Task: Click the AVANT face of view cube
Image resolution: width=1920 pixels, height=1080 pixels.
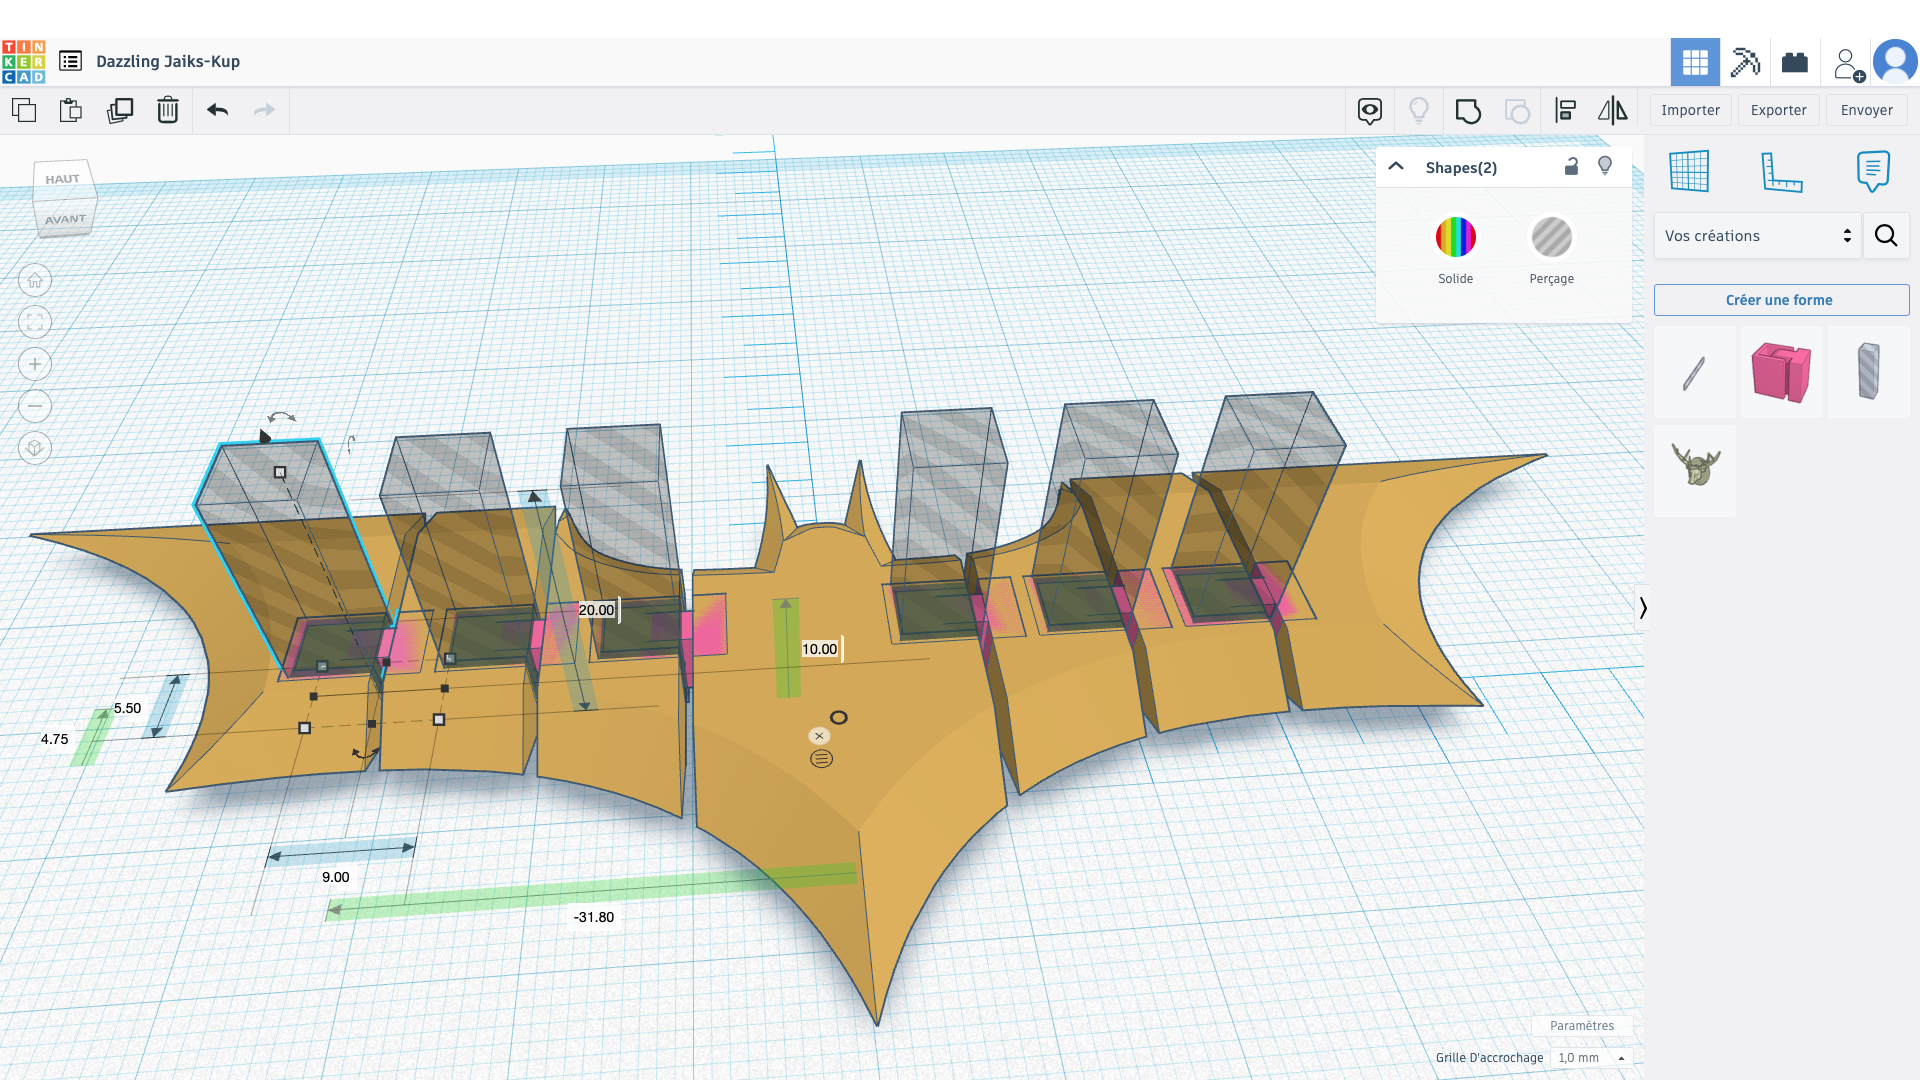Action: (x=66, y=219)
